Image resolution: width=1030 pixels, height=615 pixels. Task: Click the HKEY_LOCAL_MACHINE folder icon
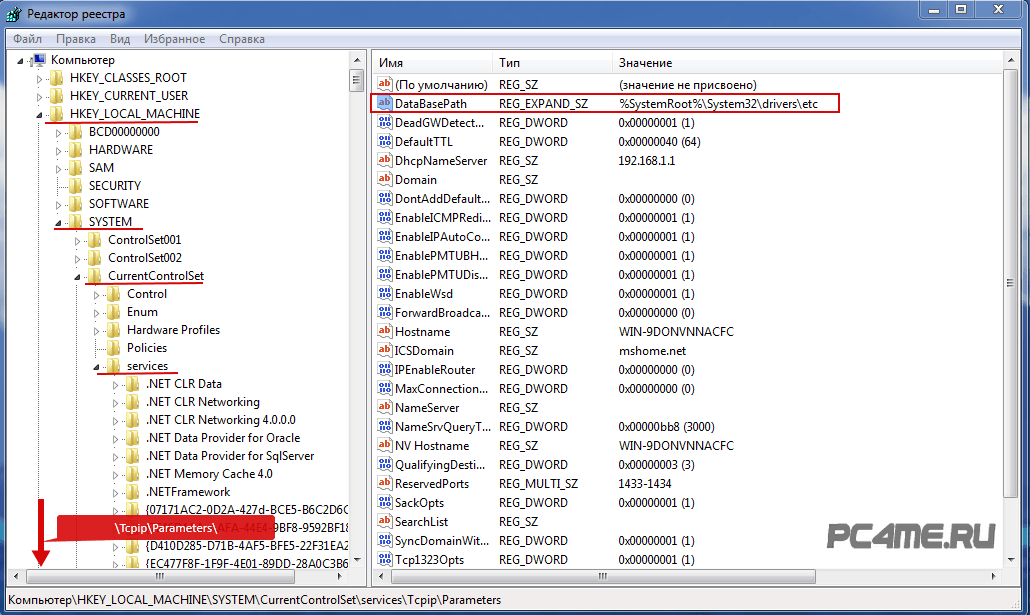pos(56,114)
